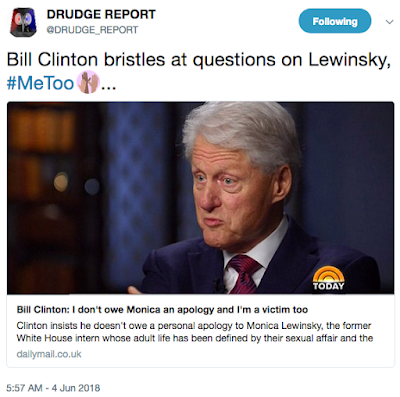Open the Bill Clinton interview image
The width and height of the screenshot is (400, 397).
click(x=200, y=198)
